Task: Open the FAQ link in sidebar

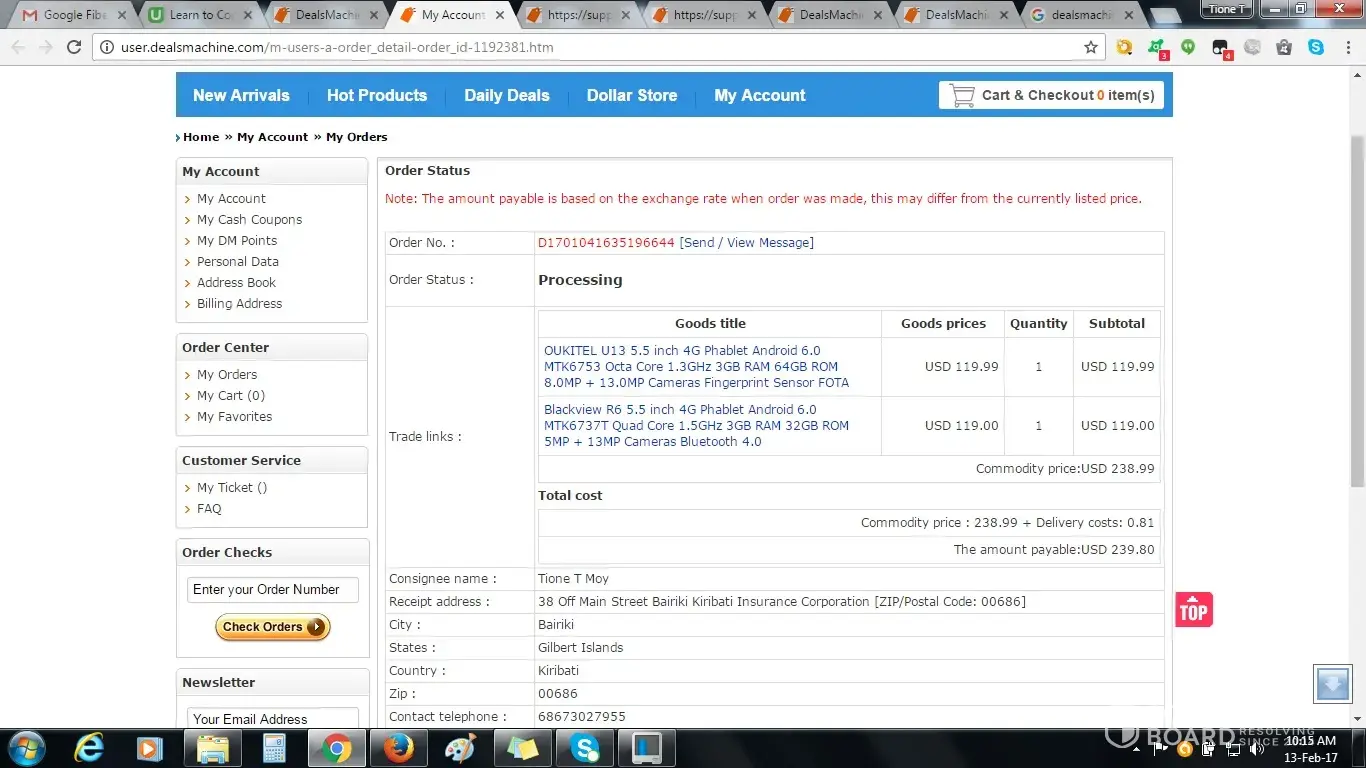Action: click(x=209, y=508)
